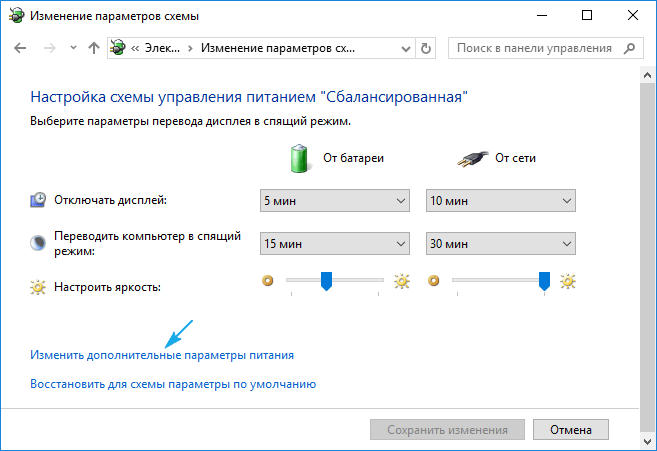
Task: Click the Forward navigation arrow
Action: (x=50, y=48)
